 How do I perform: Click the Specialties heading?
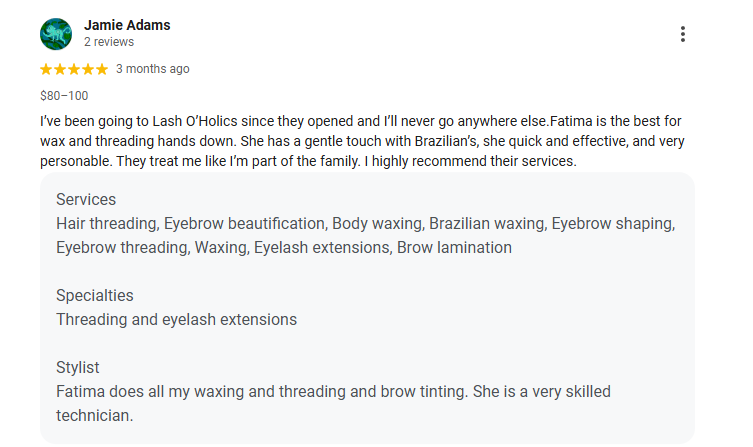click(95, 296)
